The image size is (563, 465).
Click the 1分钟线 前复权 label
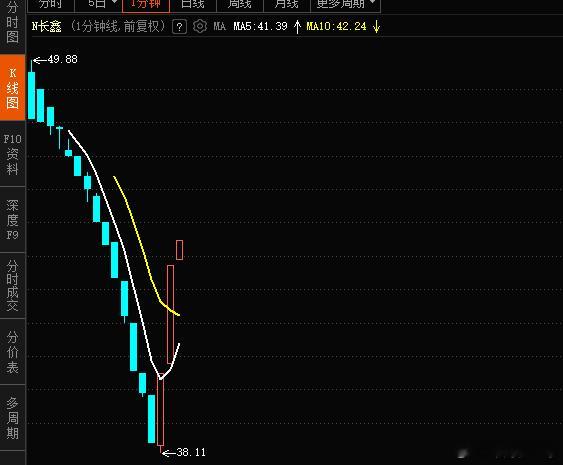pyautogui.click(x=117, y=26)
